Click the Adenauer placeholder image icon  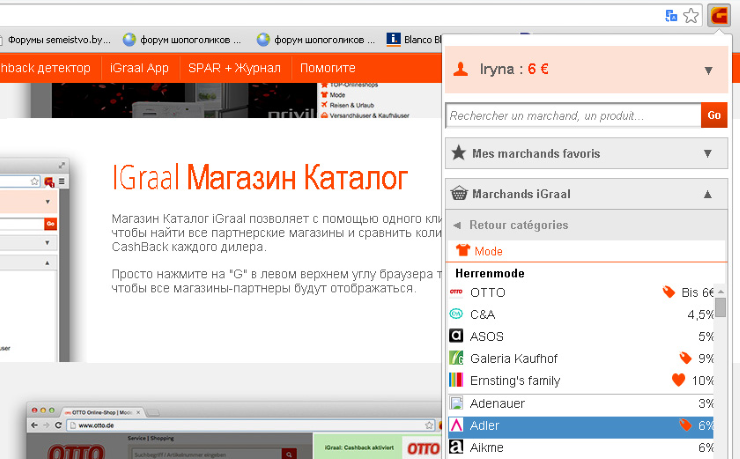(x=456, y=403)
